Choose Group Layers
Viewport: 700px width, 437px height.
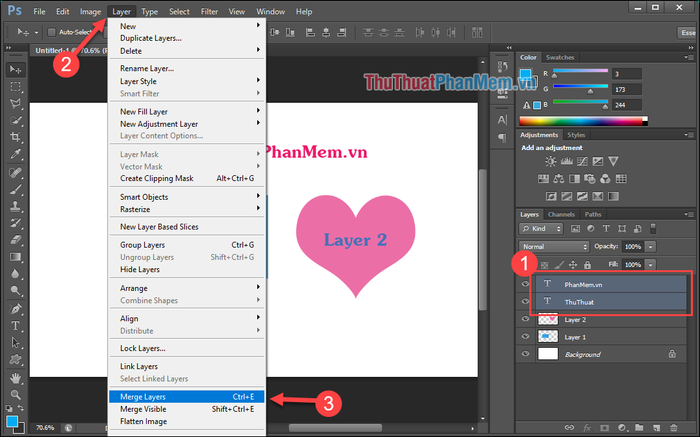(187, 245)
